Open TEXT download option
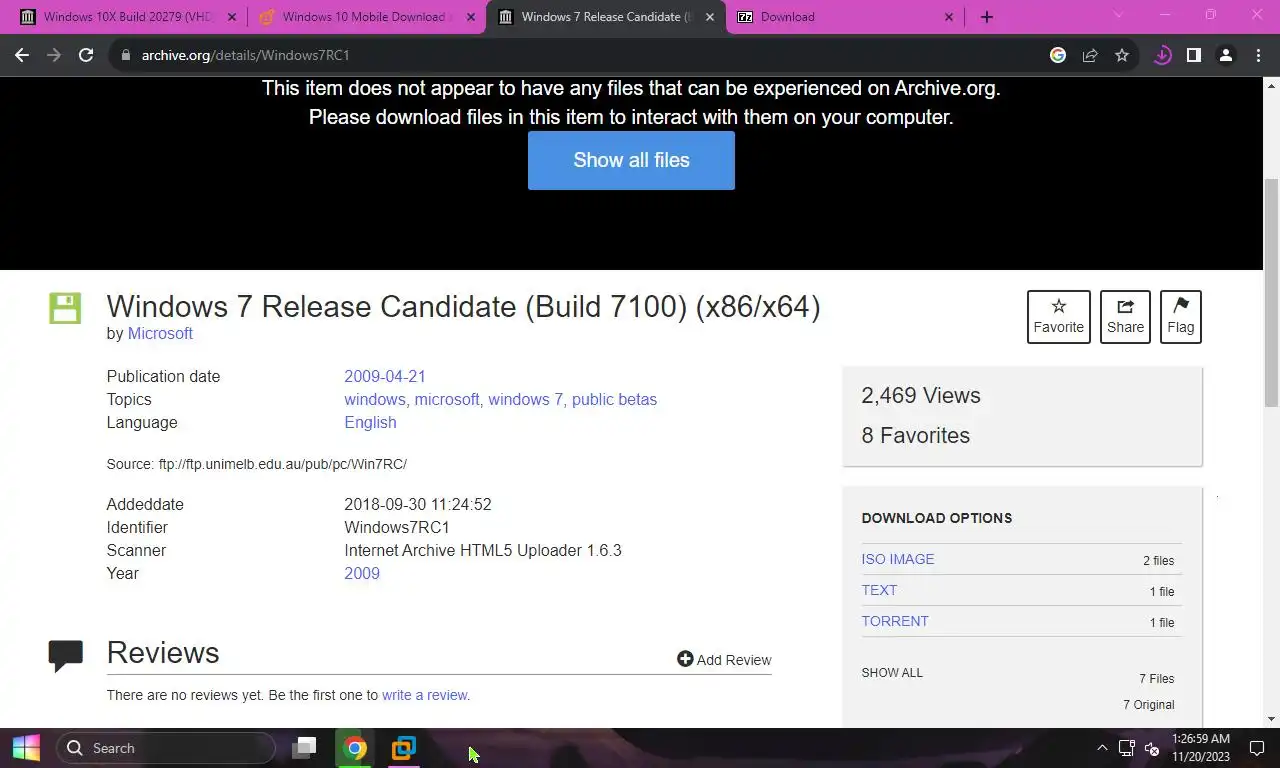This screenshot has width=1280, height=768. pyautogui.click(x=879, y=590)
